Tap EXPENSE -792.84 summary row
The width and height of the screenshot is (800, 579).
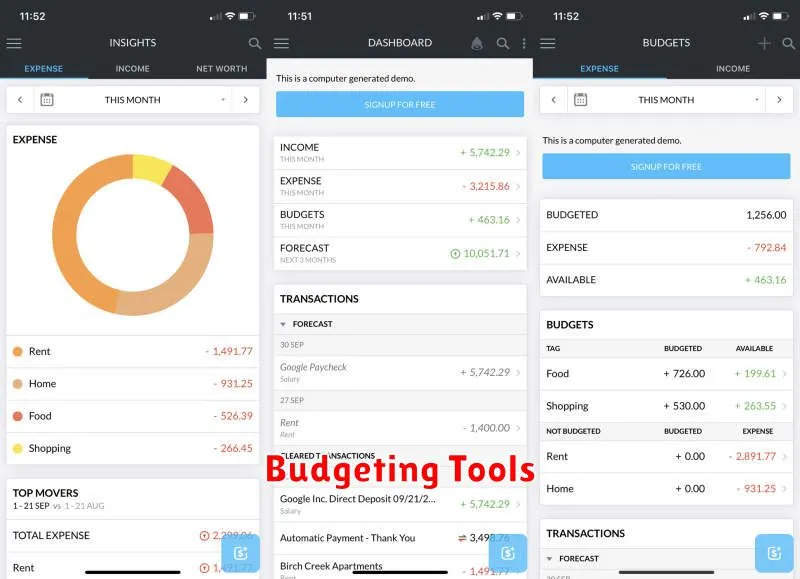point(666,247)
